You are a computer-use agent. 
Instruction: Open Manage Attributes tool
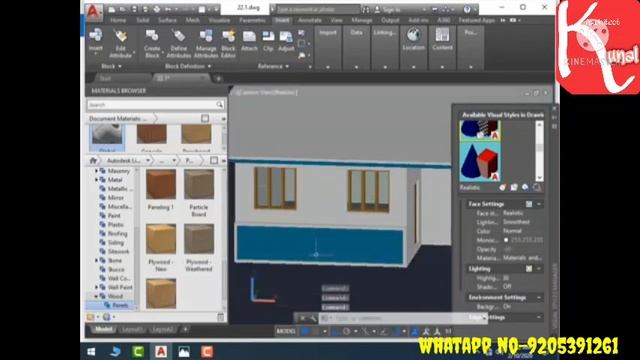click(206, 43)
